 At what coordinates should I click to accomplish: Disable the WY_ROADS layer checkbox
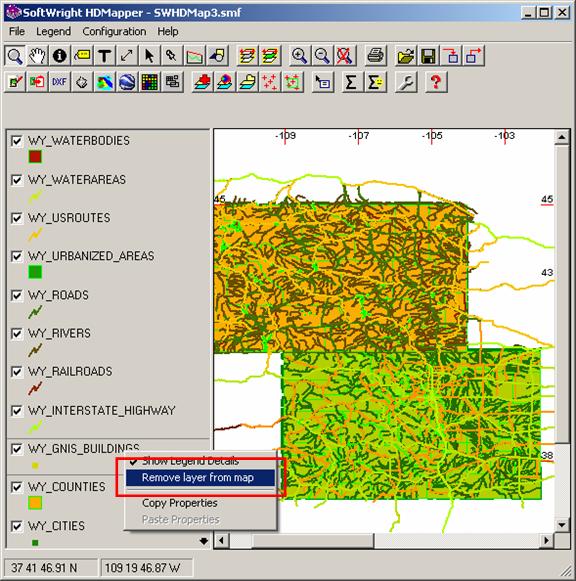point(17,295)
